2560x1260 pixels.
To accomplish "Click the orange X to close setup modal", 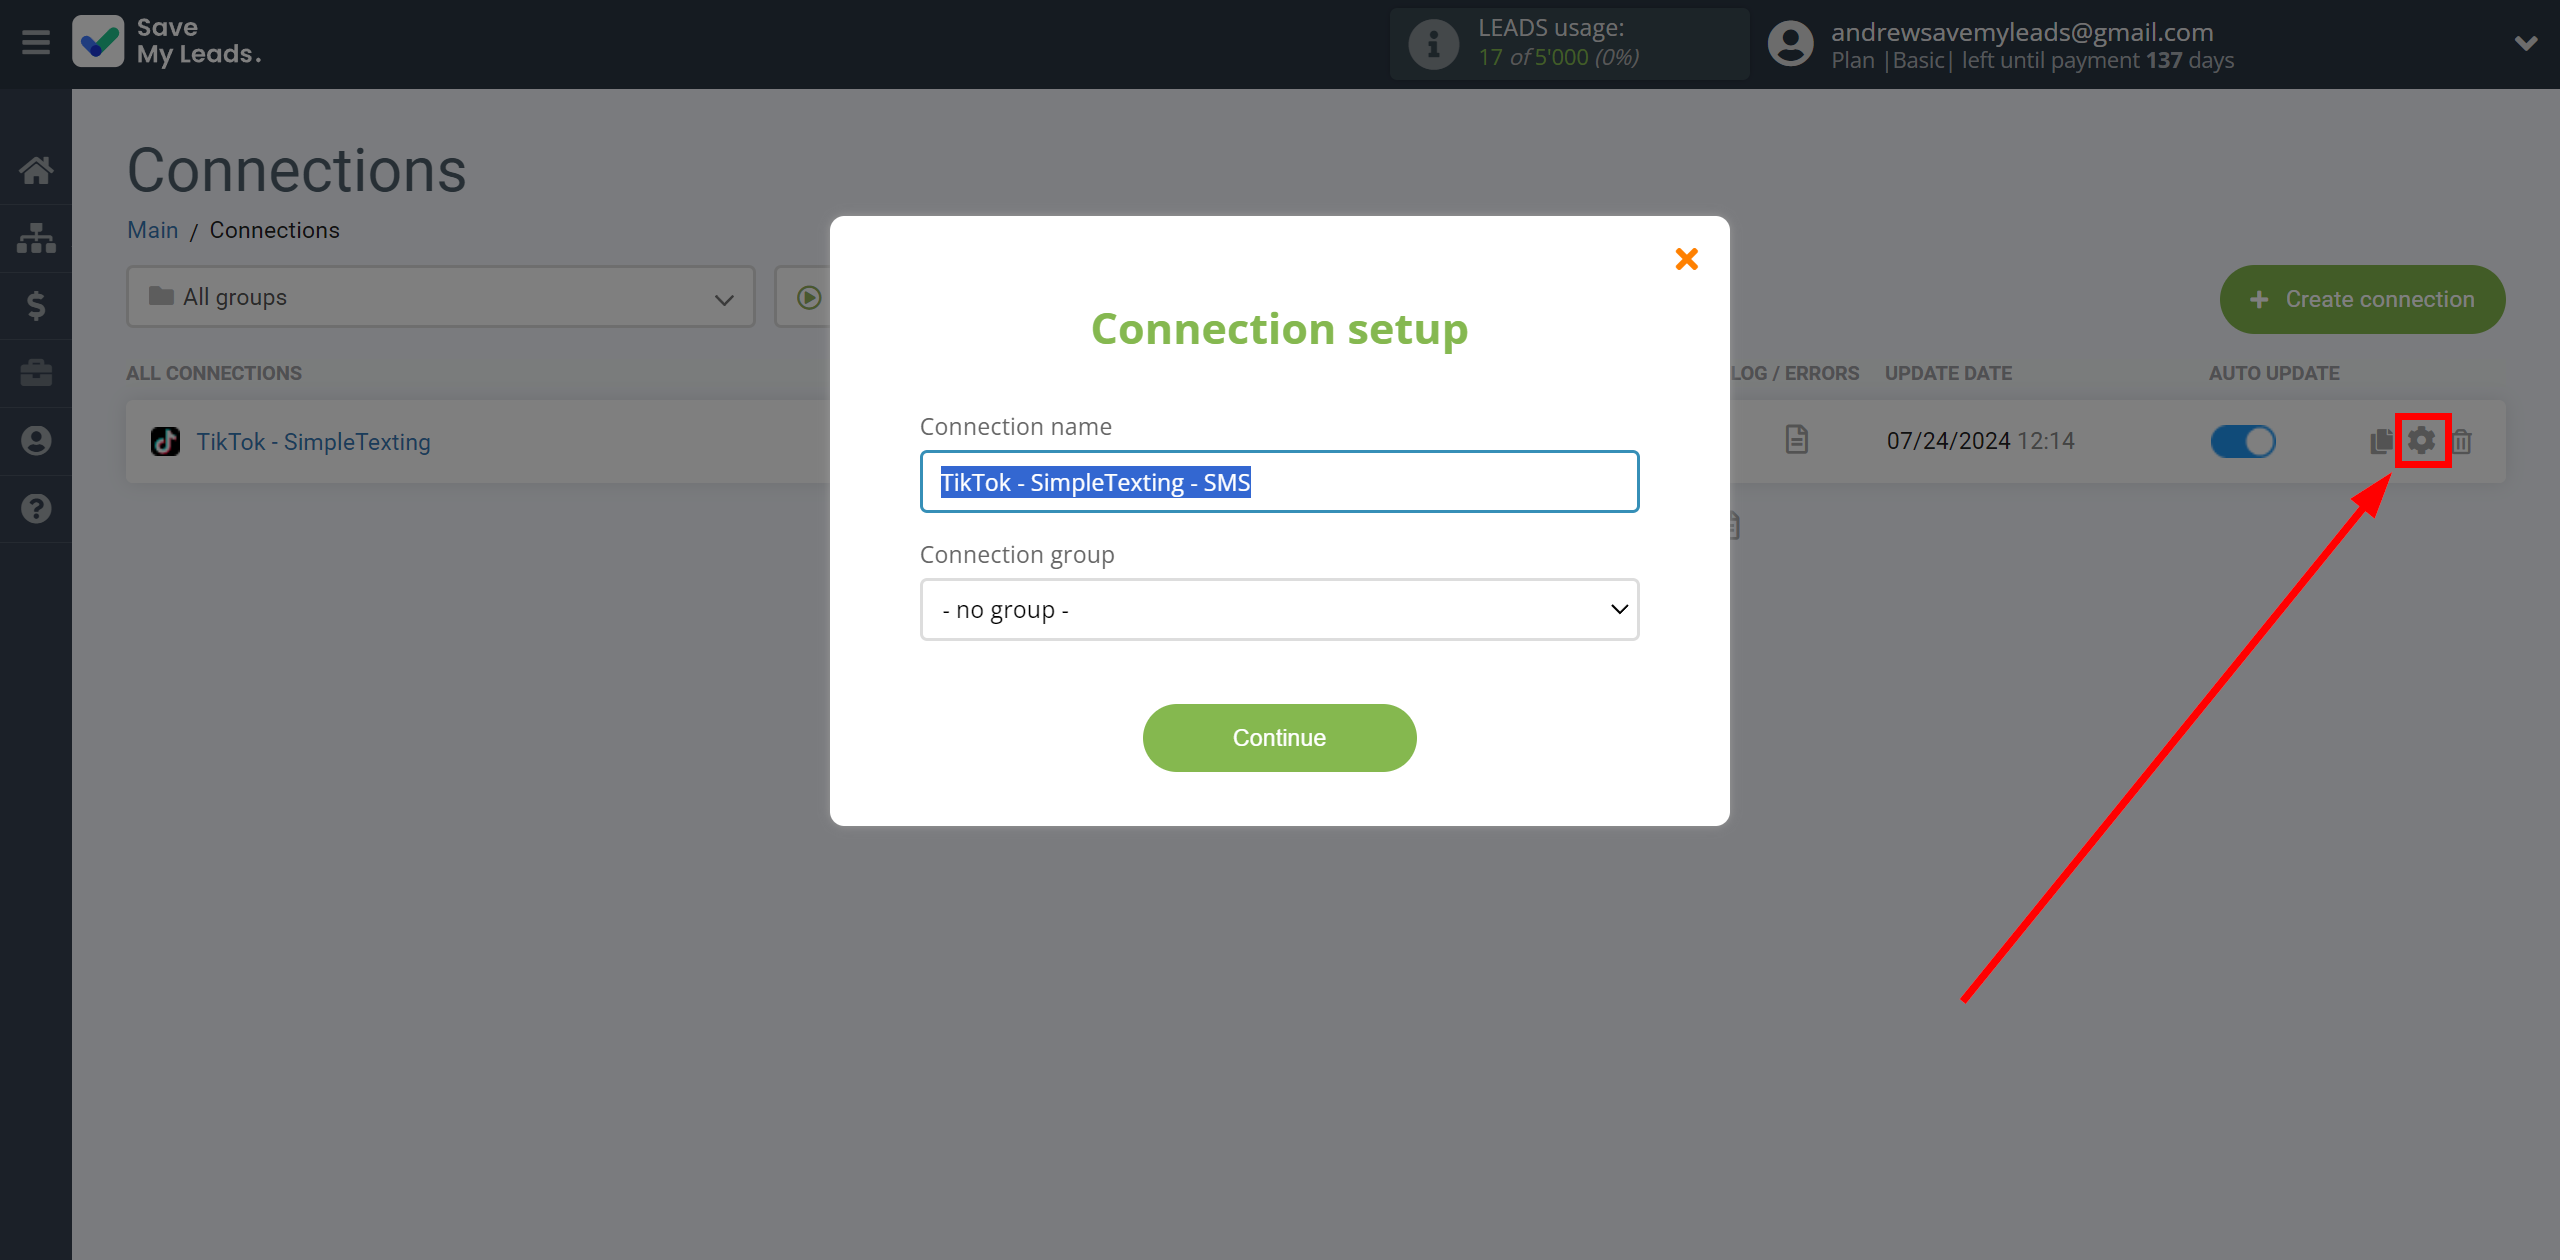I will (x=1688, y=261).
